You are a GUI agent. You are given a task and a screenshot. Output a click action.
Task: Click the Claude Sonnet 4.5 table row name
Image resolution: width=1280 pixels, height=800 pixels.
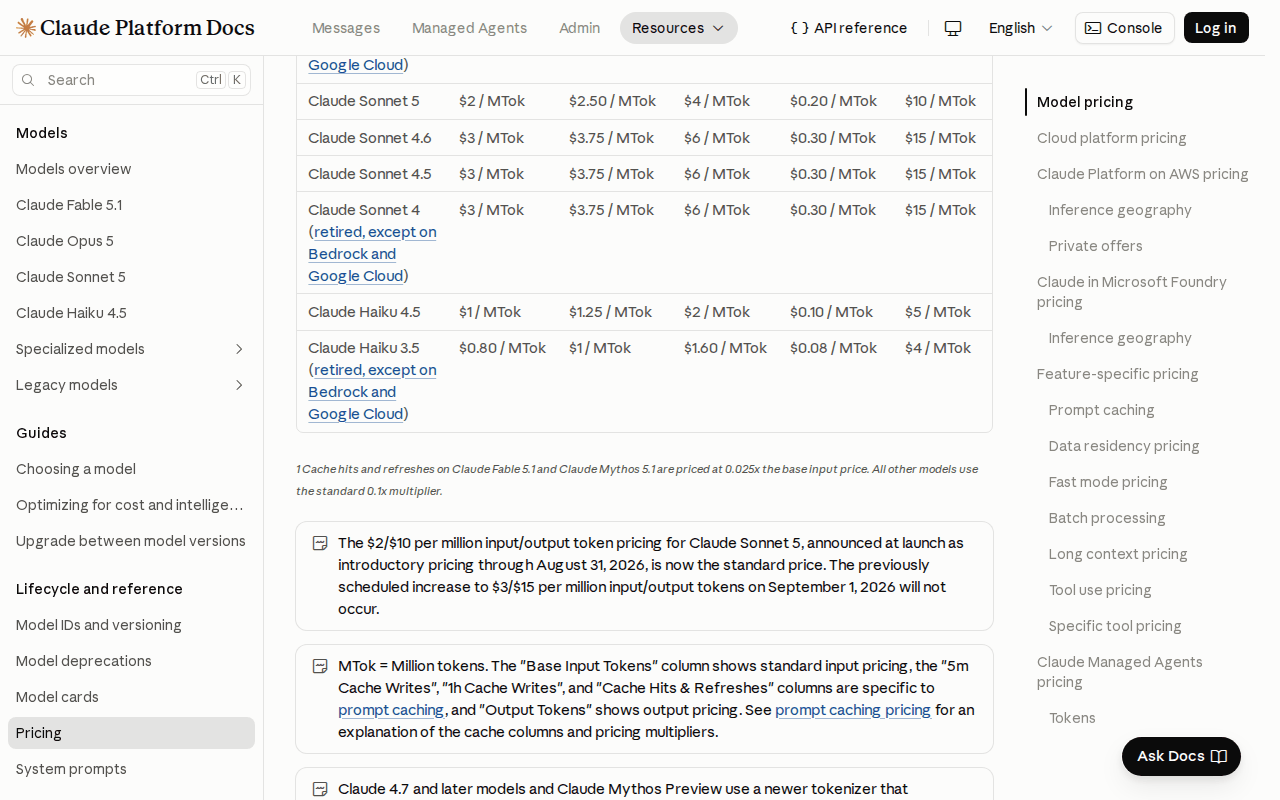tap(370, 174)
